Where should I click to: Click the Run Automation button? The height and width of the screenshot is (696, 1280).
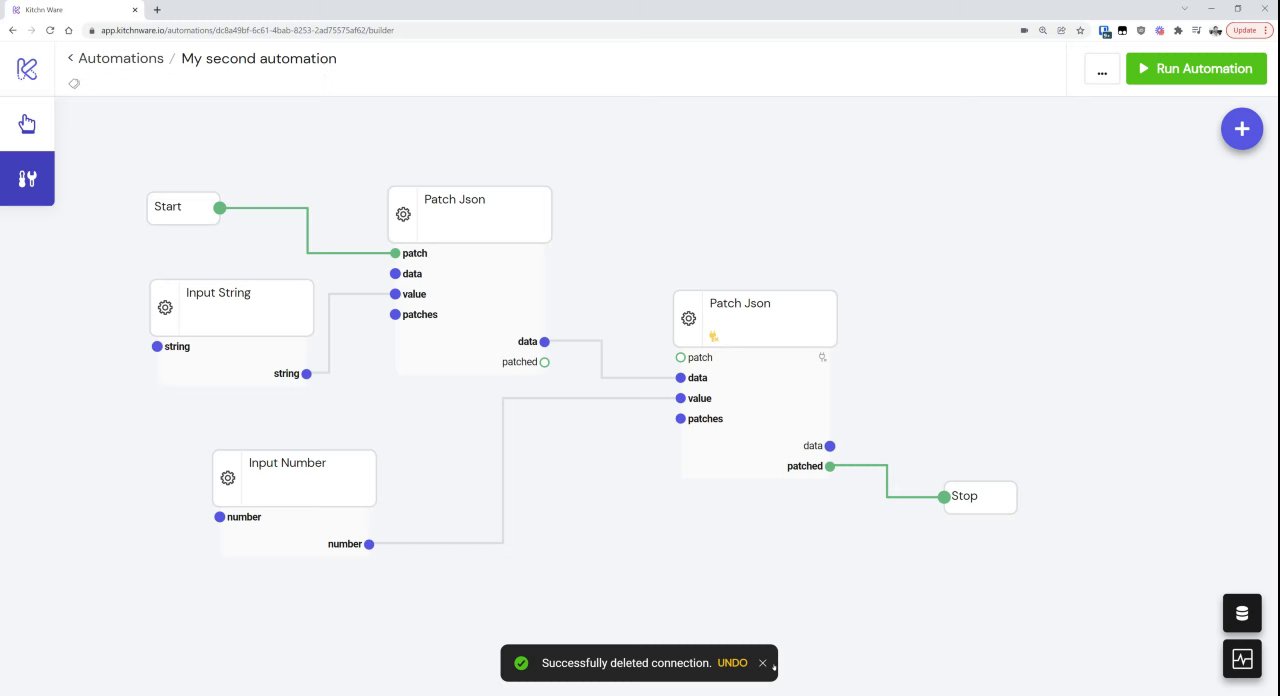[1196, 69]
